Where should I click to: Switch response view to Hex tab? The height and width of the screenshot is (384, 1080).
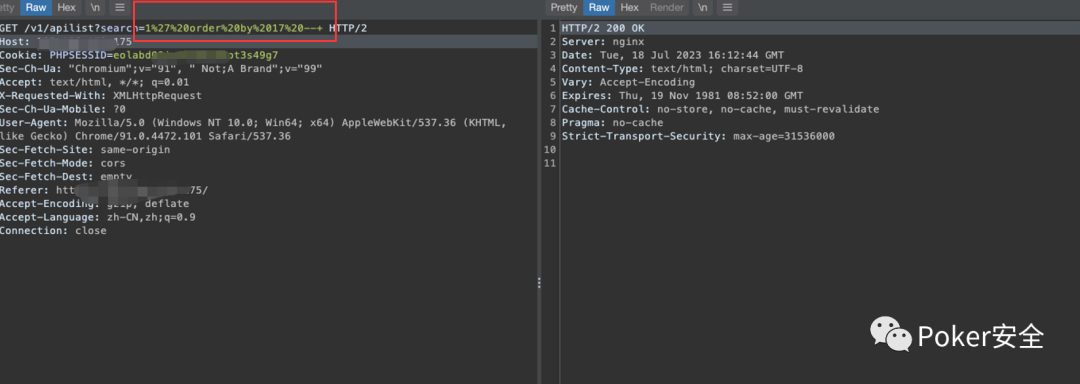pyautogui.click(x=630, y=8)
